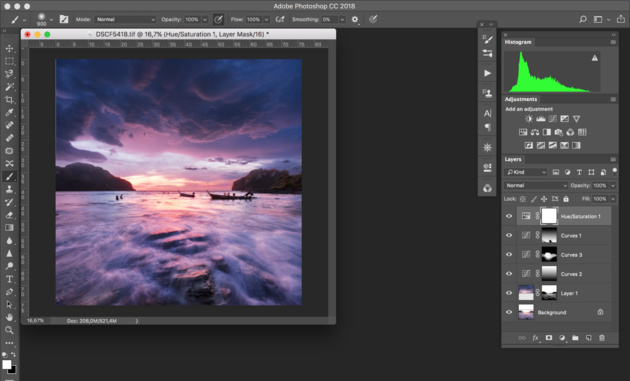Hide the Curves 1 layer

(509, 236)
